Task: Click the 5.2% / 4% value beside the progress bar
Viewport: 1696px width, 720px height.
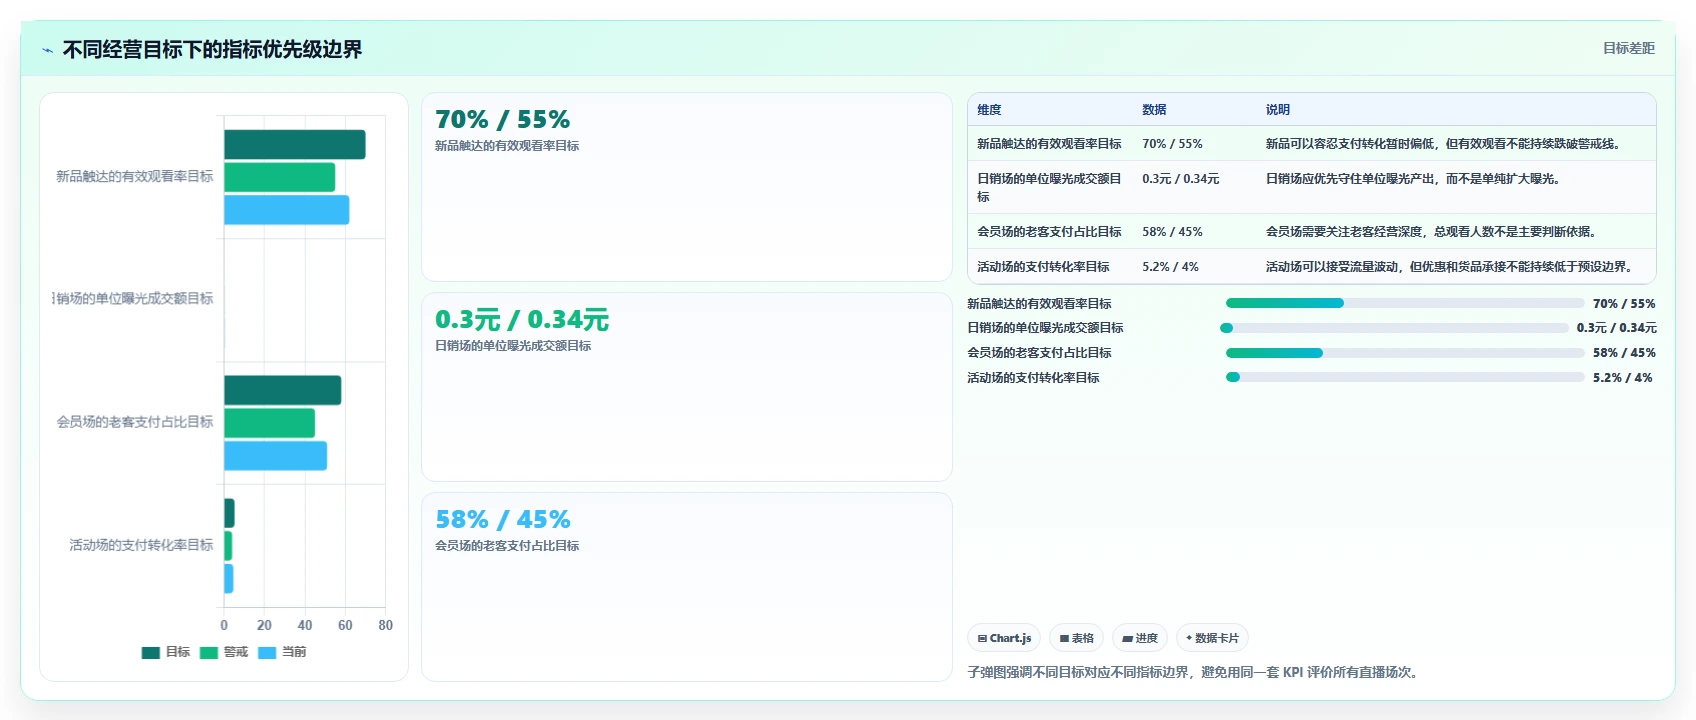Action: (x=1622, y=377)
